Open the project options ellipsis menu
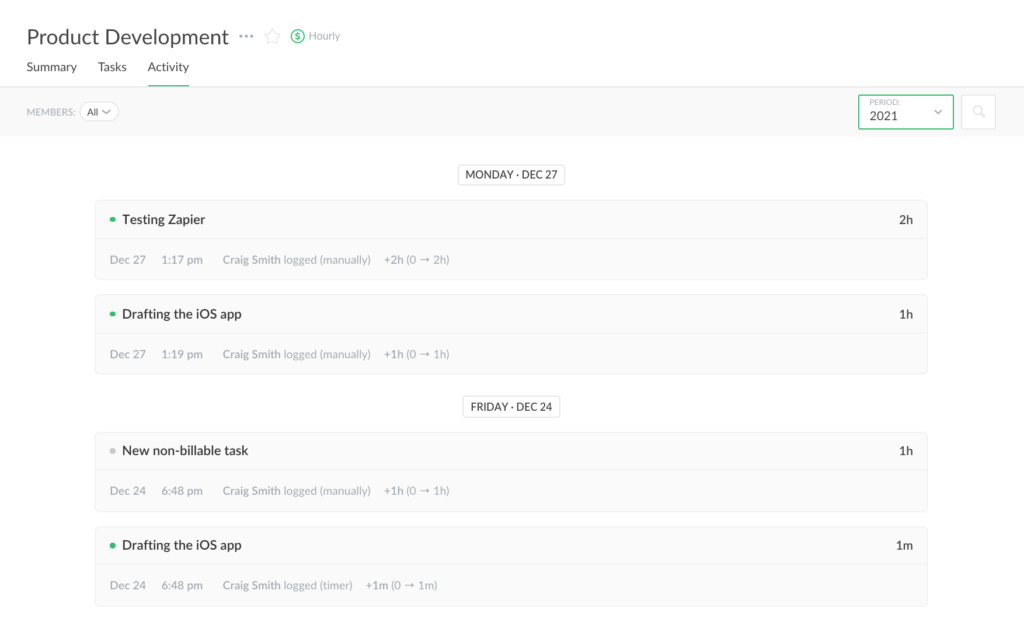 click(246, 36)
